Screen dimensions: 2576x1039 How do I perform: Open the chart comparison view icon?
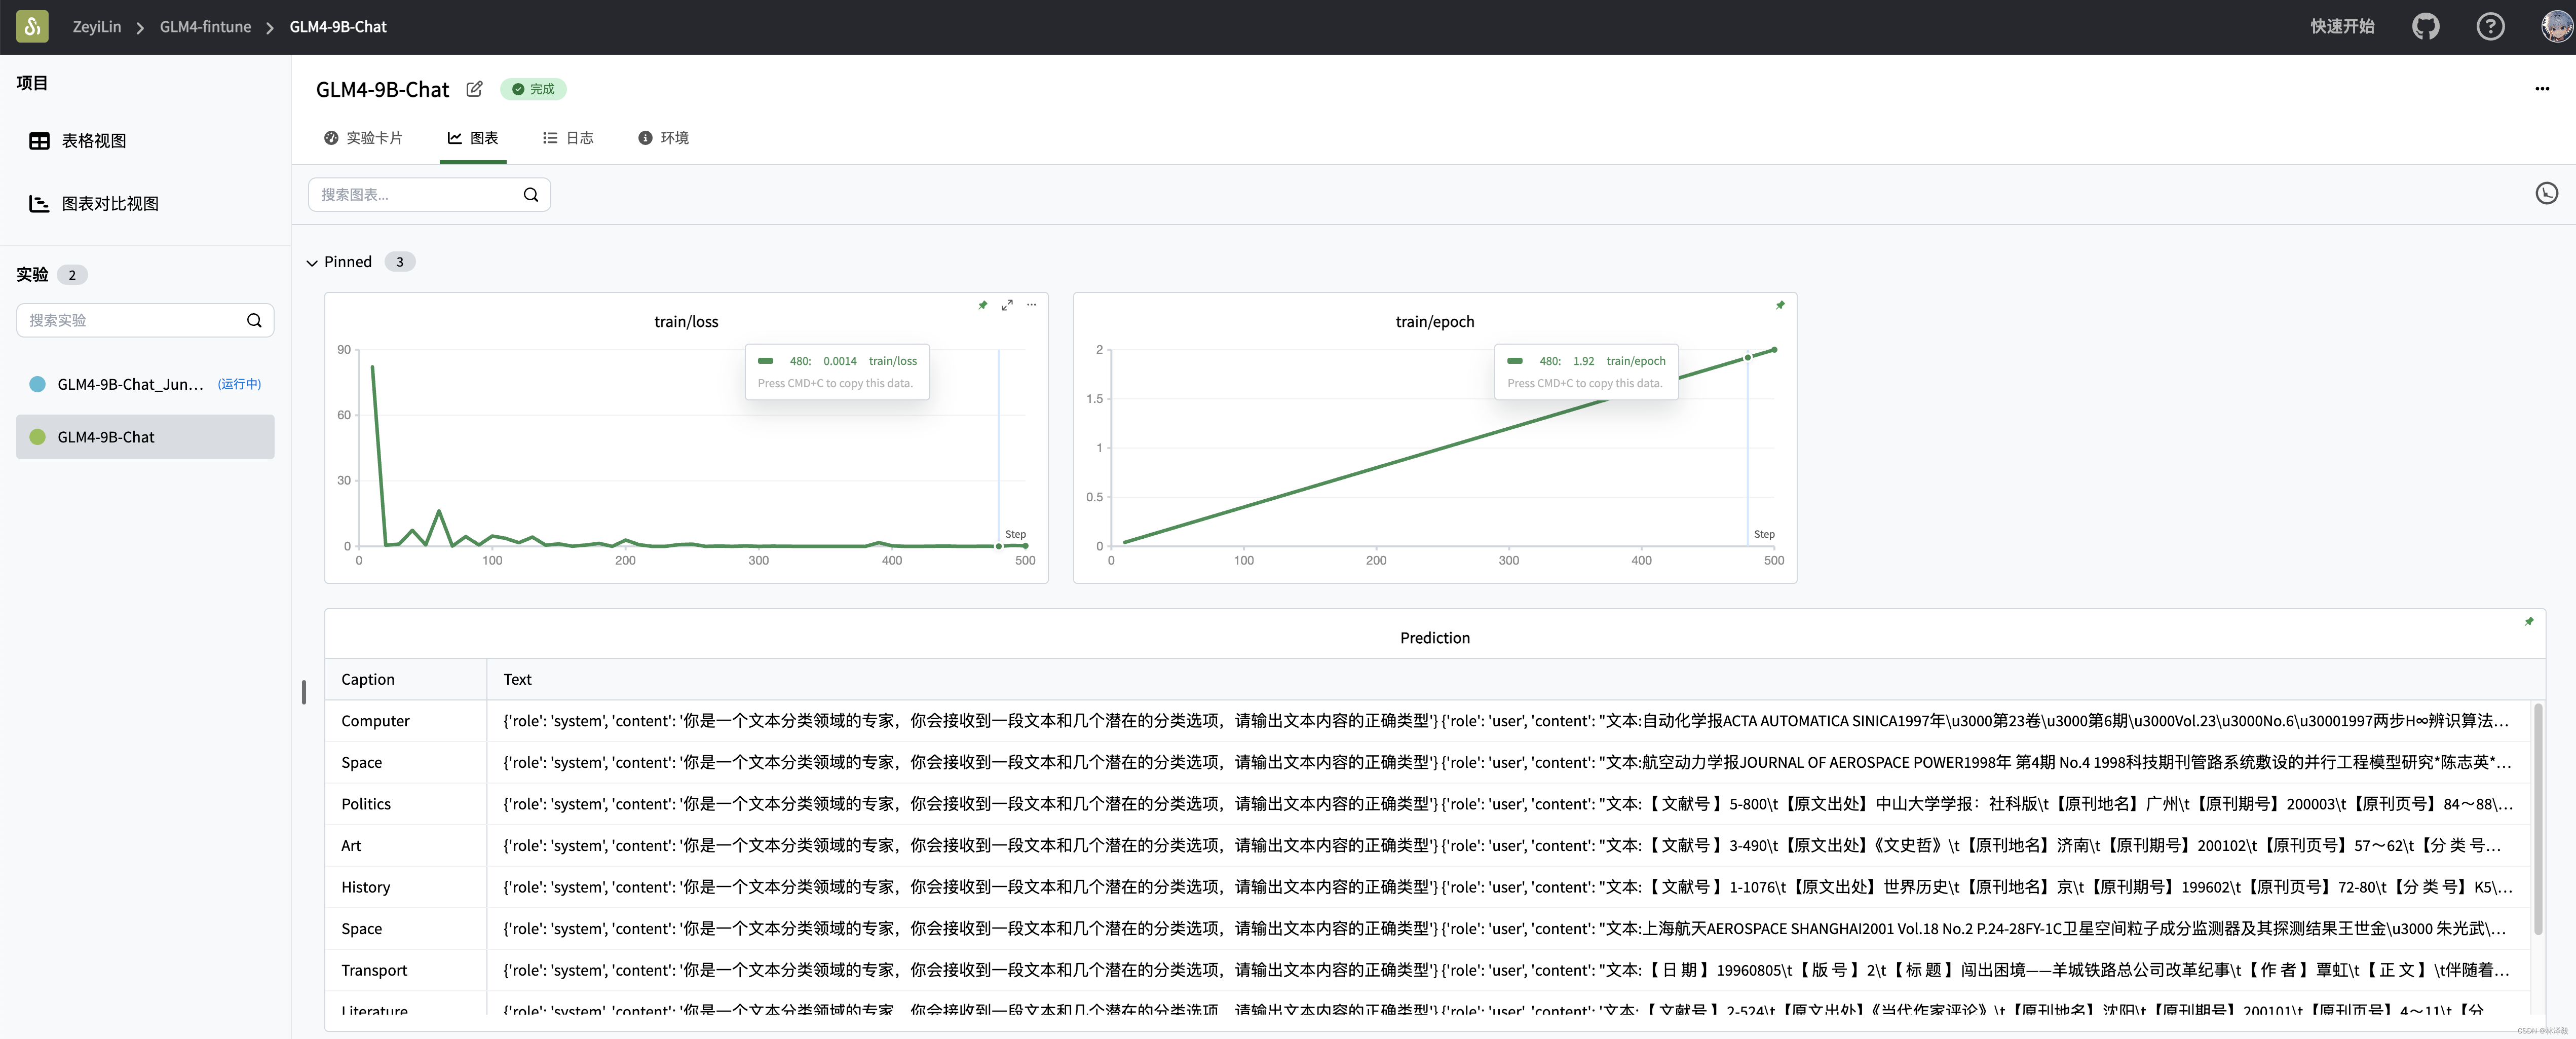pos(39,203)
